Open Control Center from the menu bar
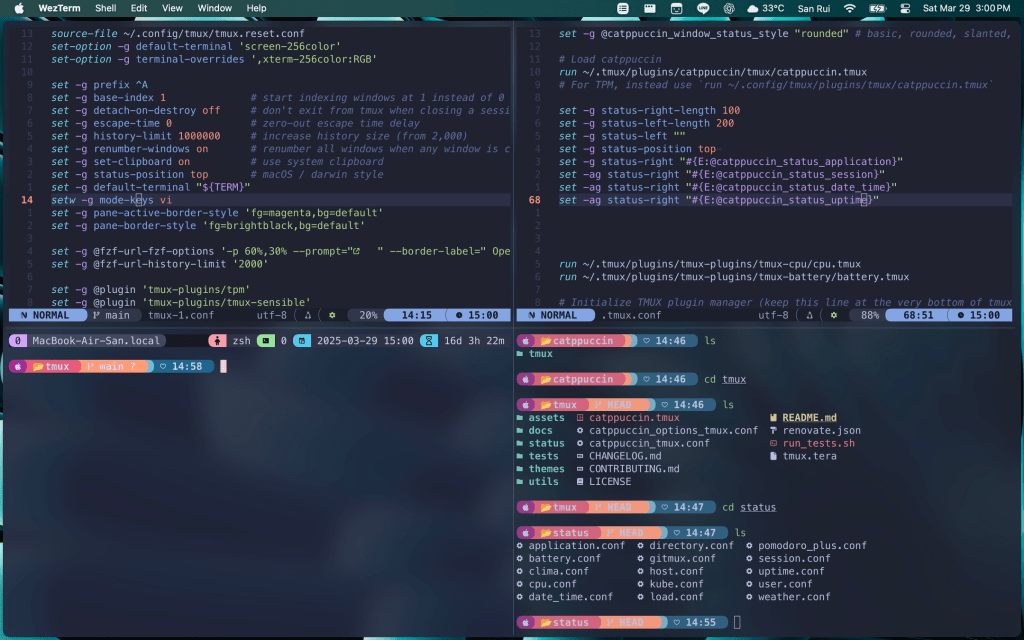 tap(905, 8)
